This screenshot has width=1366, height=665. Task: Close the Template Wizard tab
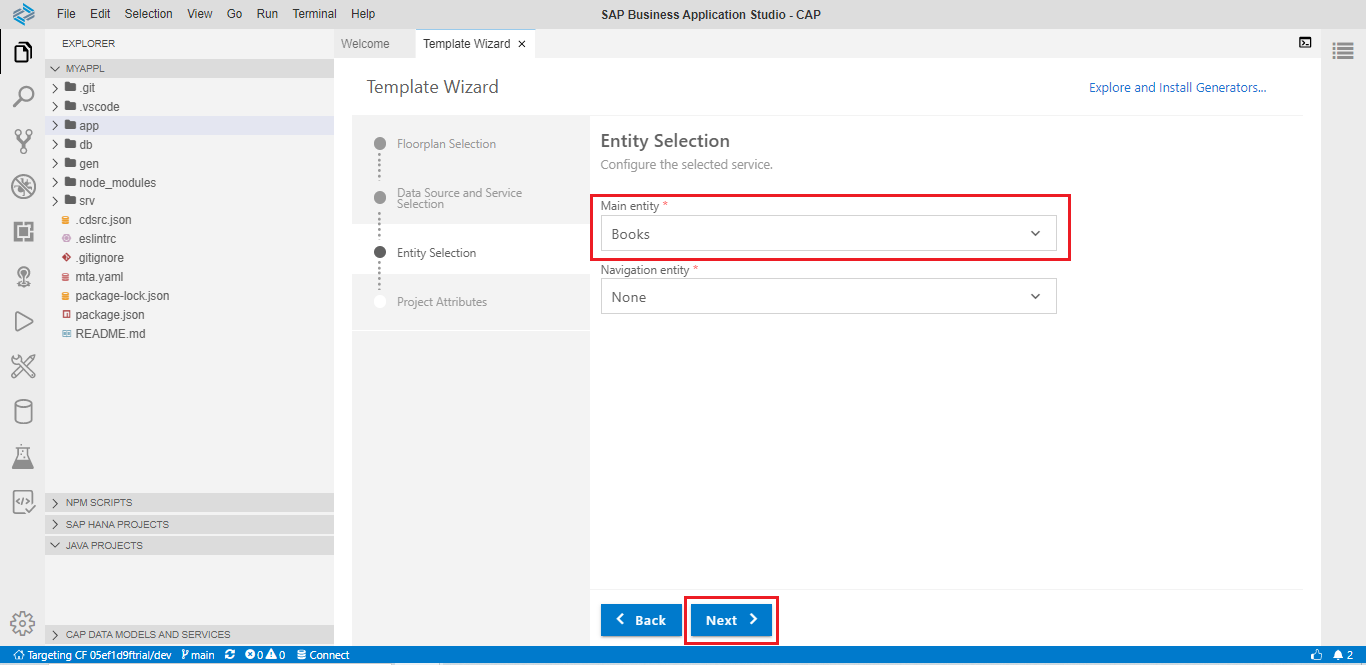[522, 44]
